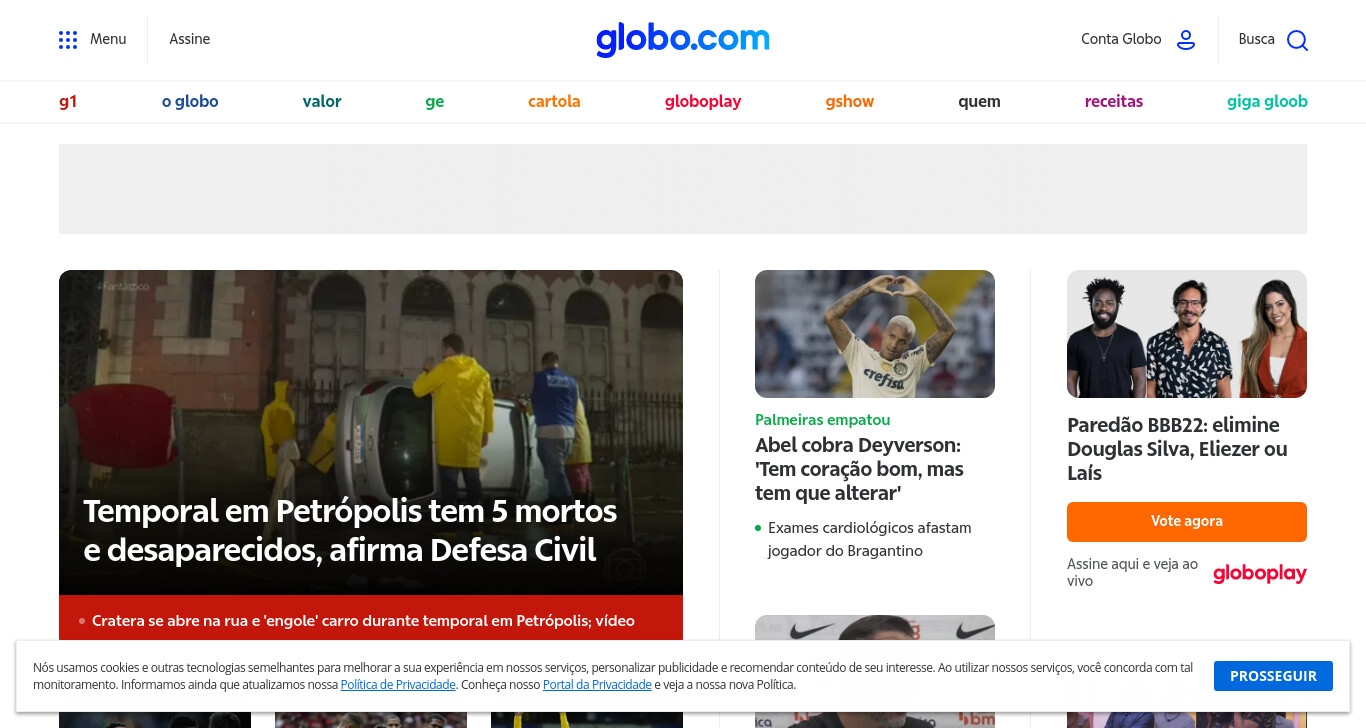1366x728 pixels.
Task: Open the cartola section
Action: pos(554,101)
